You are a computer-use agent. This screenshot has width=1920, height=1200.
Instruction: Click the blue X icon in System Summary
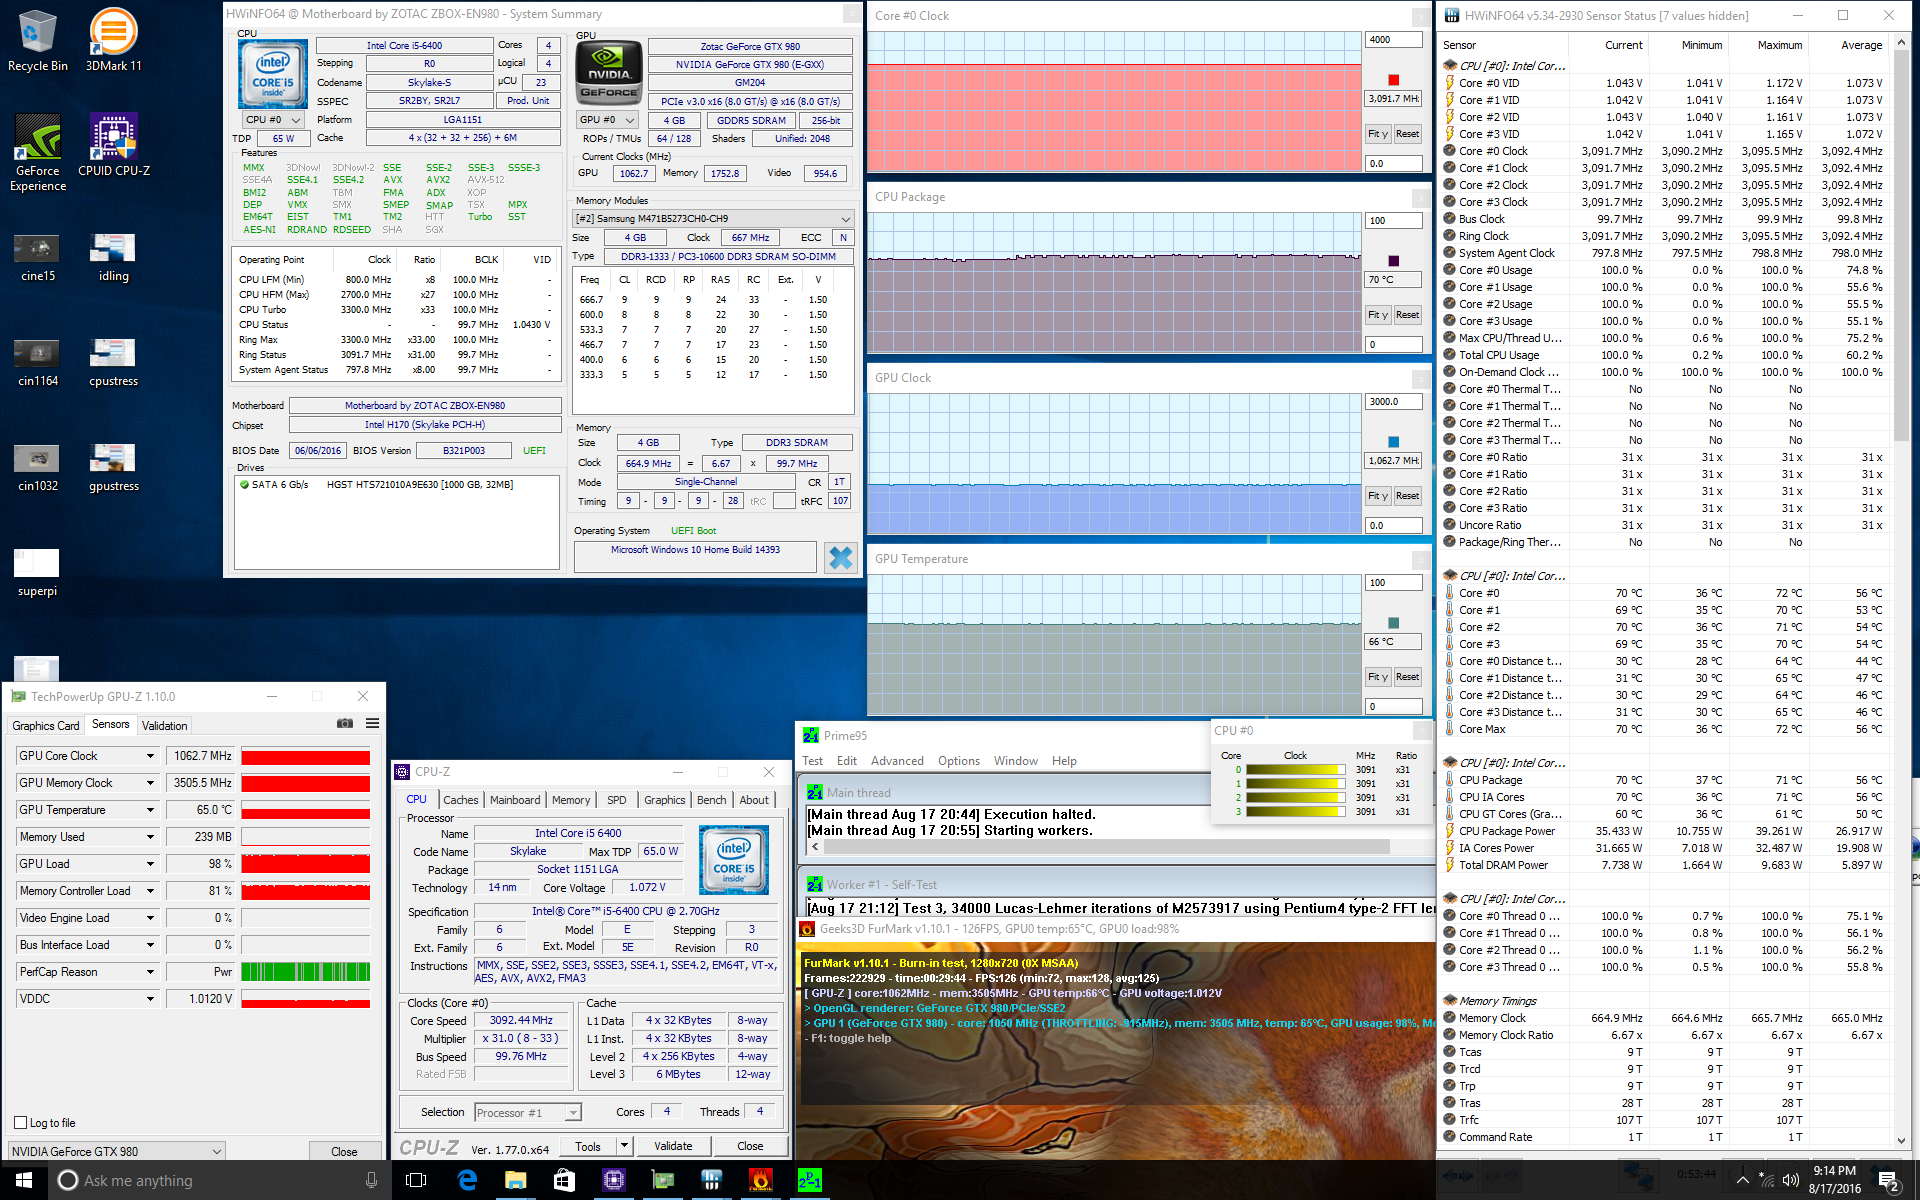coord(841,557)
